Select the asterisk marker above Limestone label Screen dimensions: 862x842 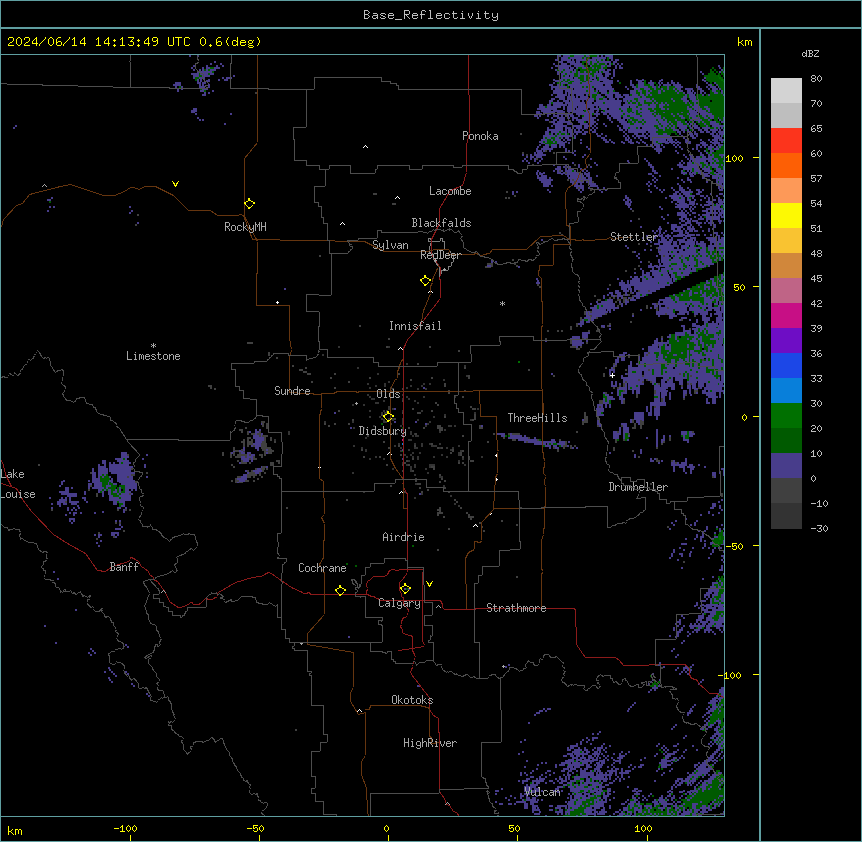(x=153, y=346)
